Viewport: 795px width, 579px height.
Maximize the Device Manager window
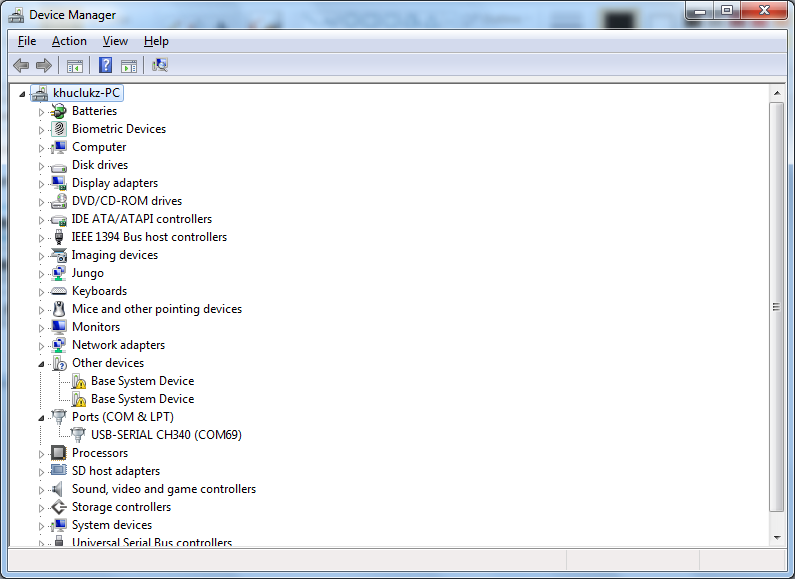(x=727, y=11)
